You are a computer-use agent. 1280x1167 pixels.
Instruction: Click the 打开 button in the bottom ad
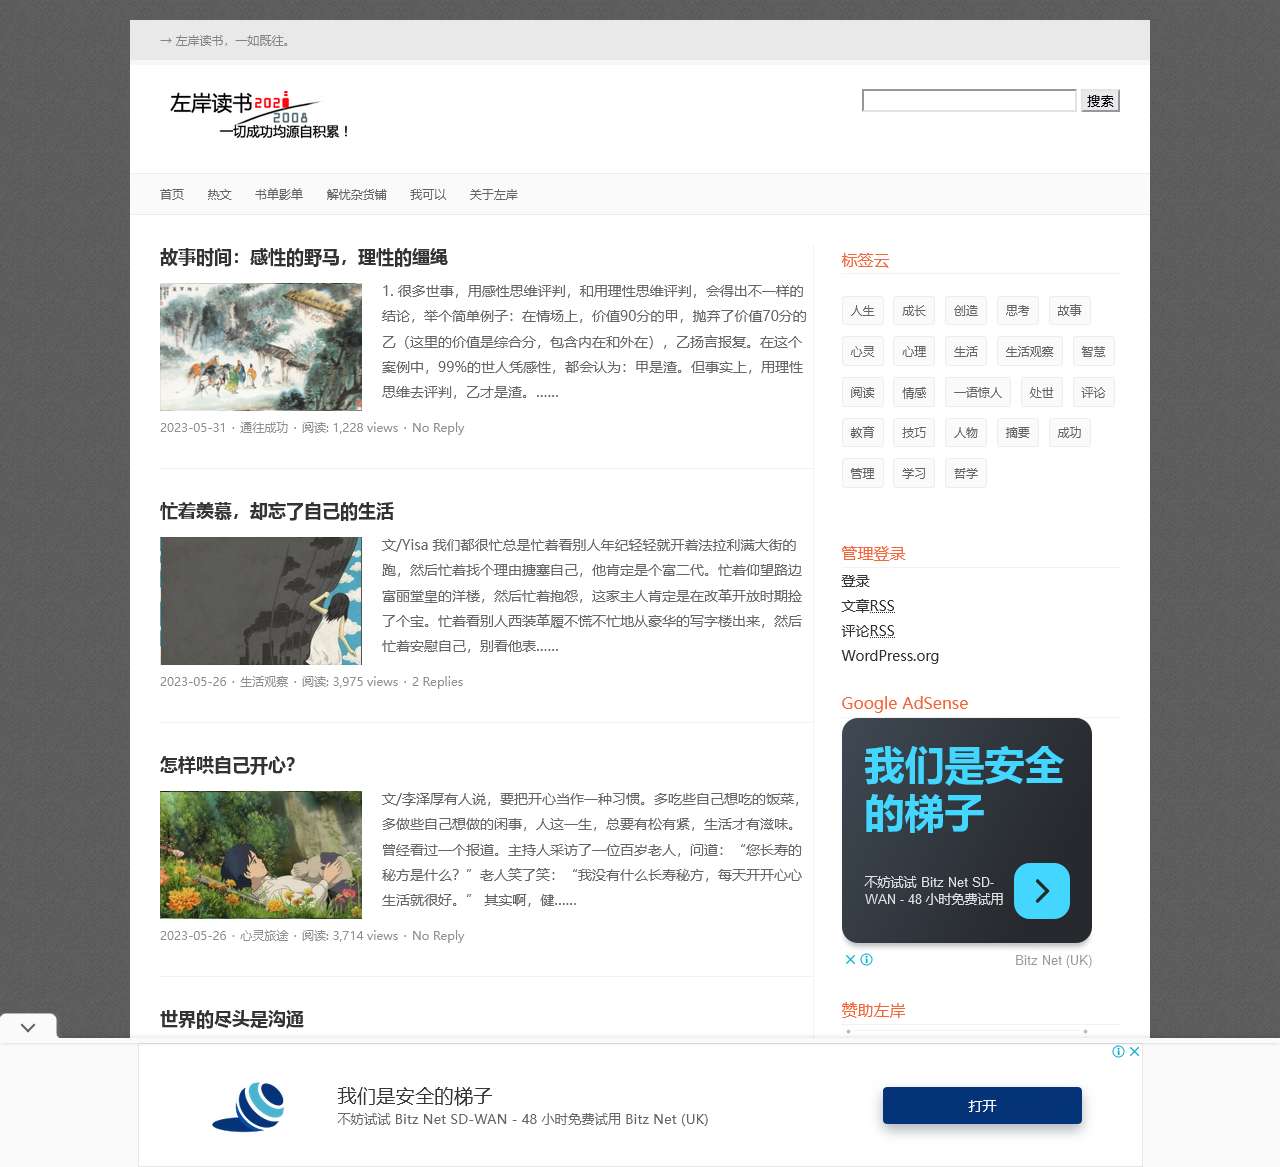coord(982,1105)
